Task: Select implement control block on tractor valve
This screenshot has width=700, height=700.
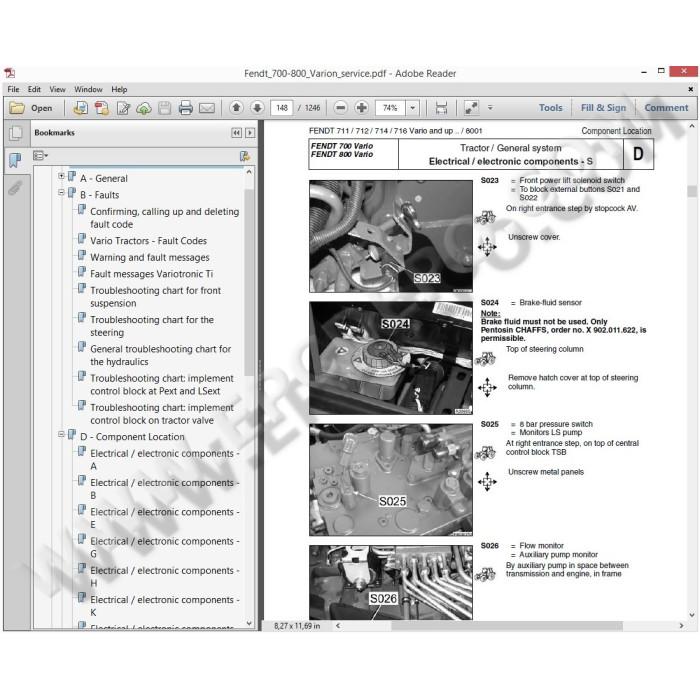Action: [162, 414]
